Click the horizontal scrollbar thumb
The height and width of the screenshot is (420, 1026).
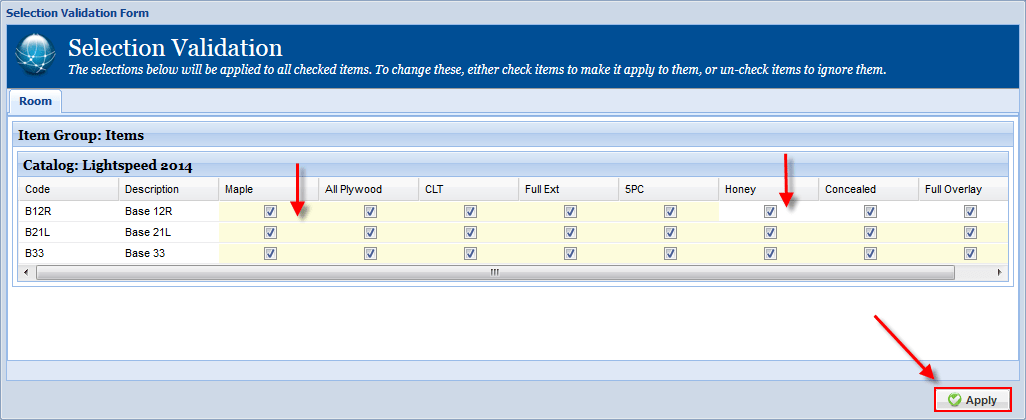[495, 271]
